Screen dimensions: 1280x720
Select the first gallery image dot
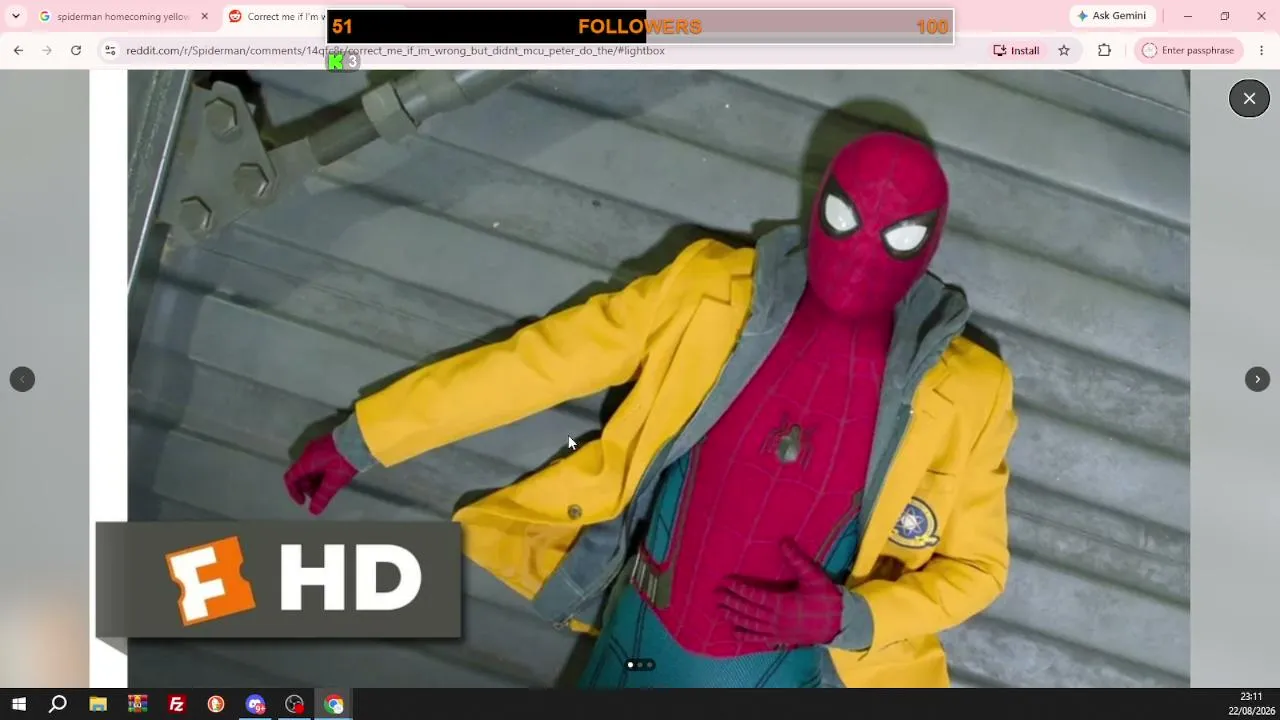click(630, 665)
